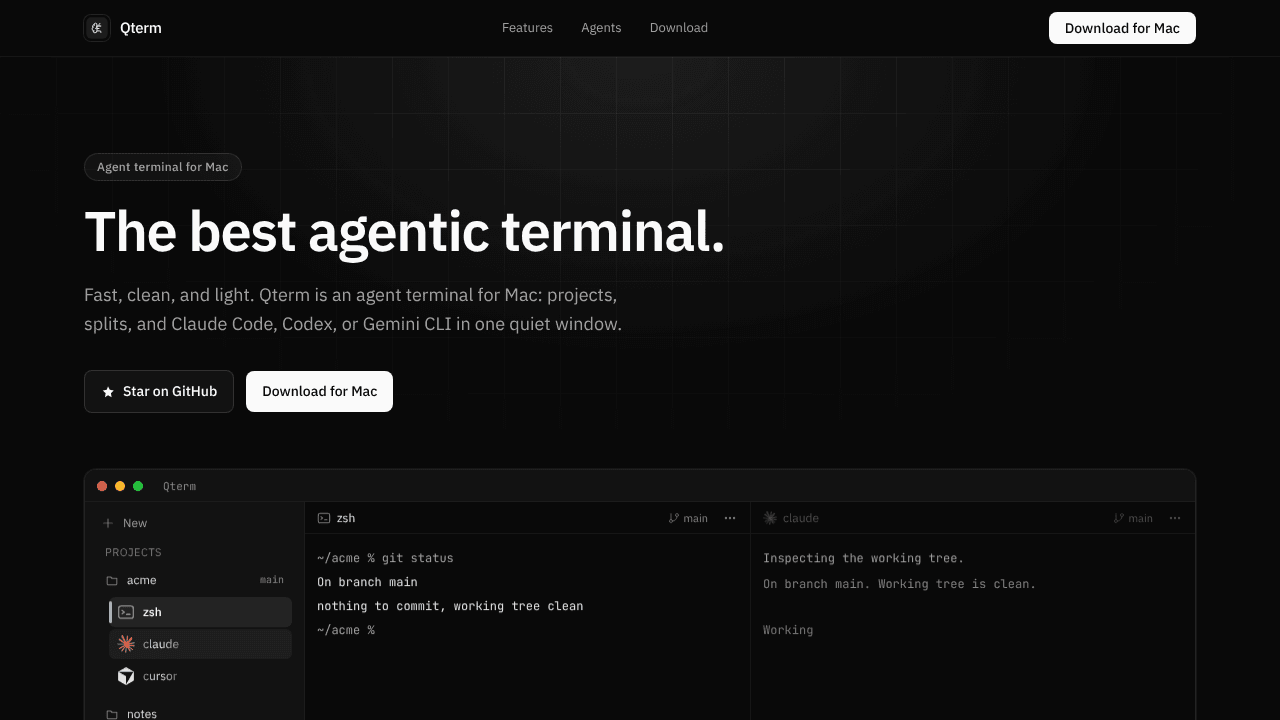This screenshot has width=1280, height=720.
Task: Click git branch icon in claude pane
Action: pyautogui.click(x=1119, y=518)
